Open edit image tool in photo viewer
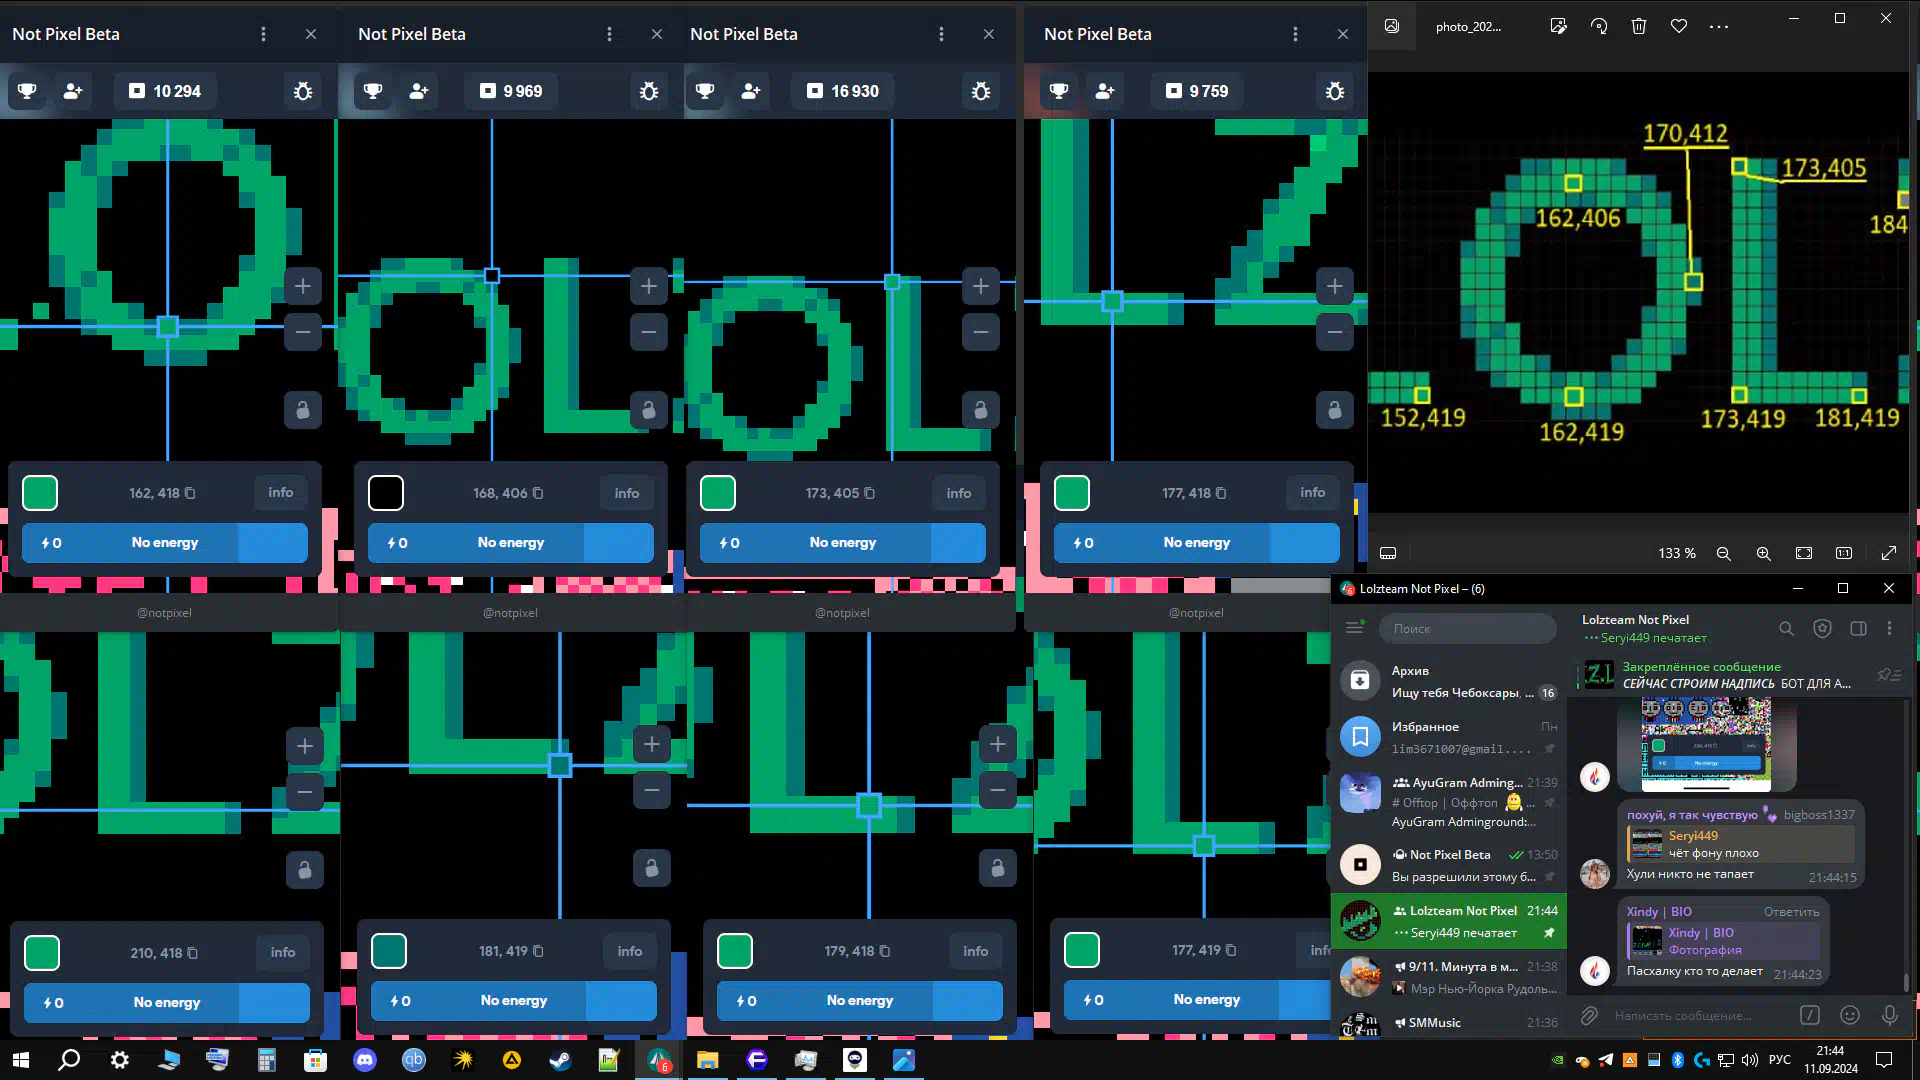Viewport: 1920px width, 1080px height. coord(1558,27)
